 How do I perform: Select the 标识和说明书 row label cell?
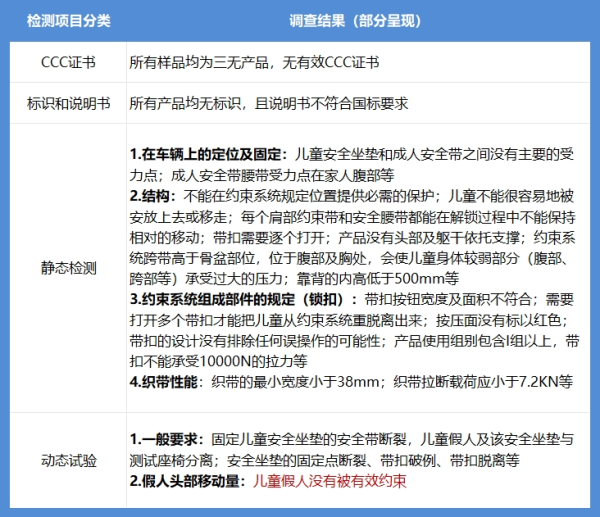click(68, 103)
